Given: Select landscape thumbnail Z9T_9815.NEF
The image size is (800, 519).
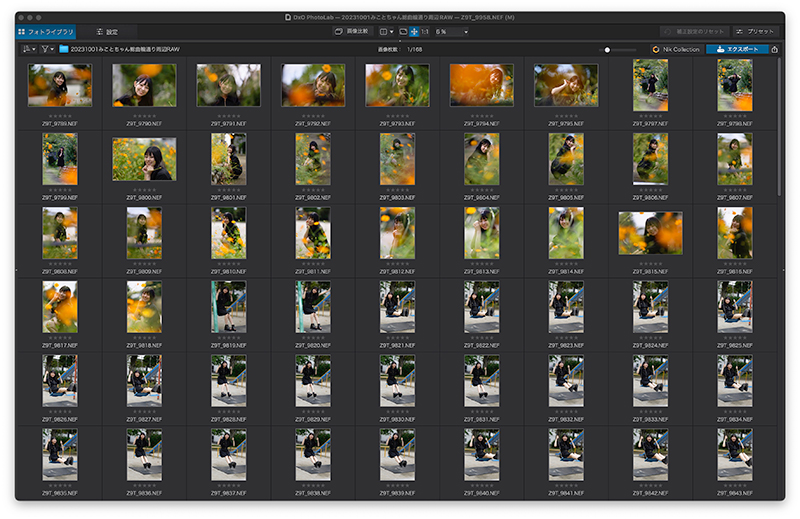Looking at the screenshot, I should coord(651,233).
